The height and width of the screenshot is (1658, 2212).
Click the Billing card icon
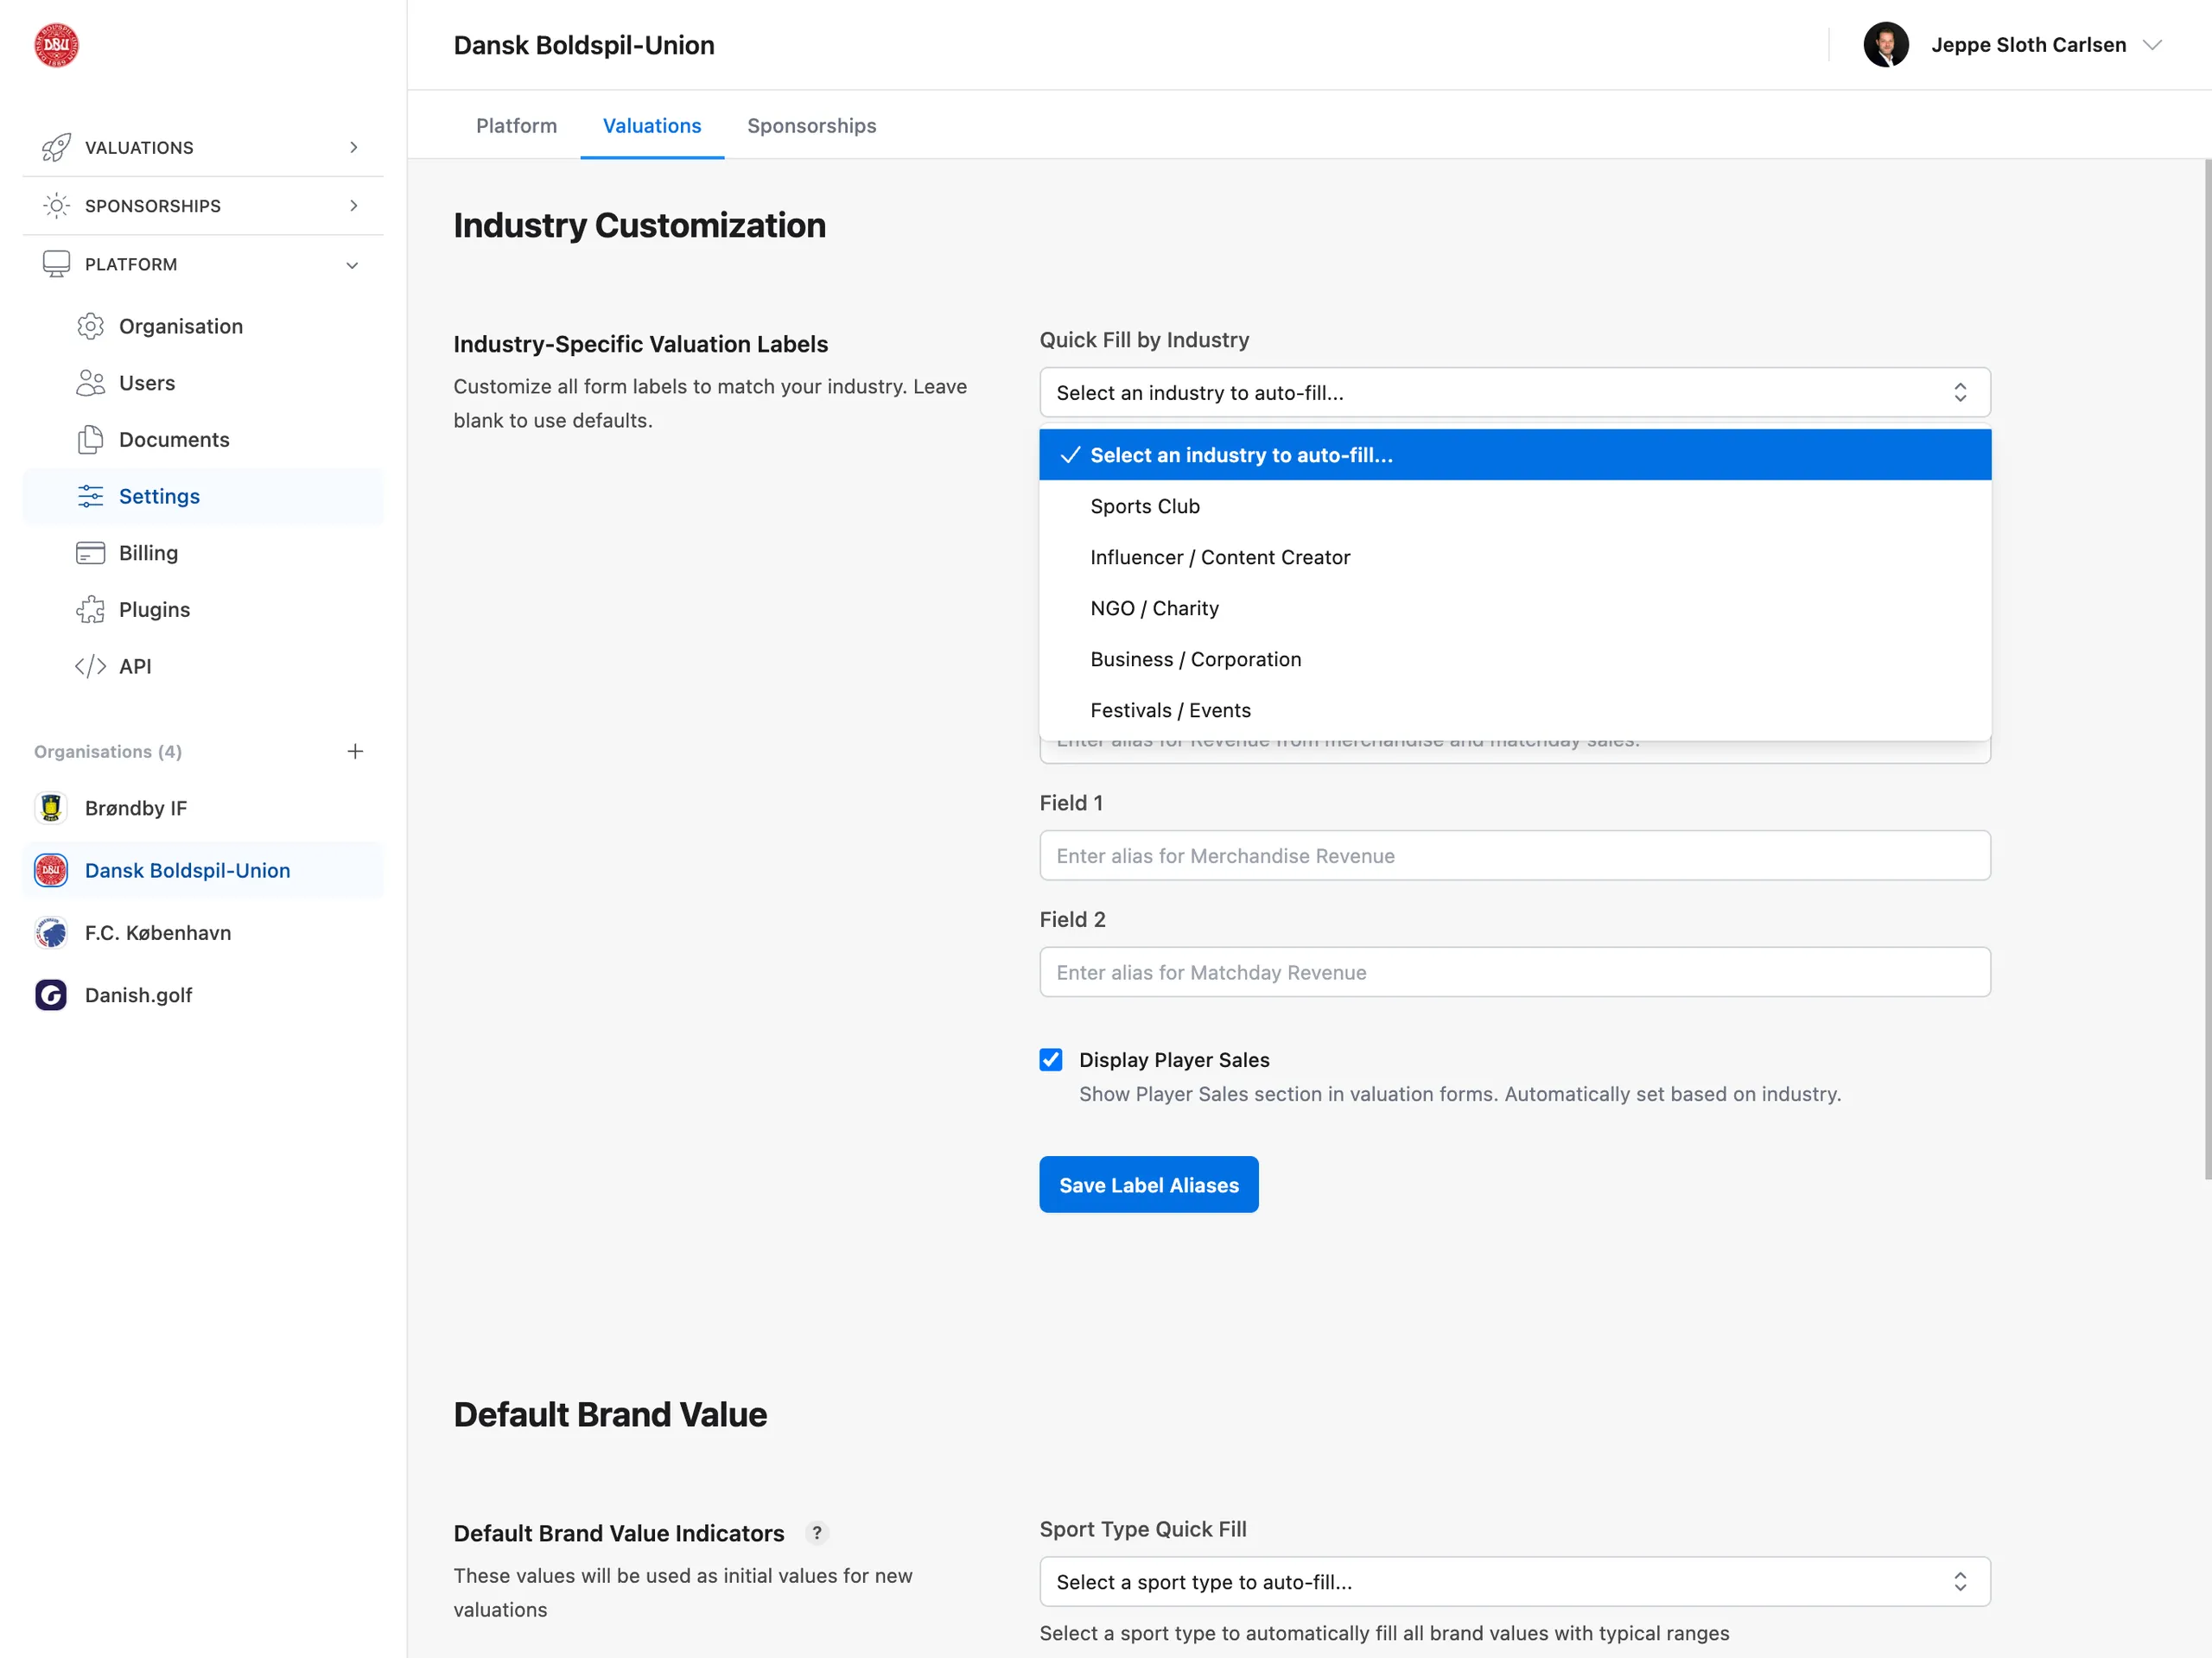[x=91, y=553]
